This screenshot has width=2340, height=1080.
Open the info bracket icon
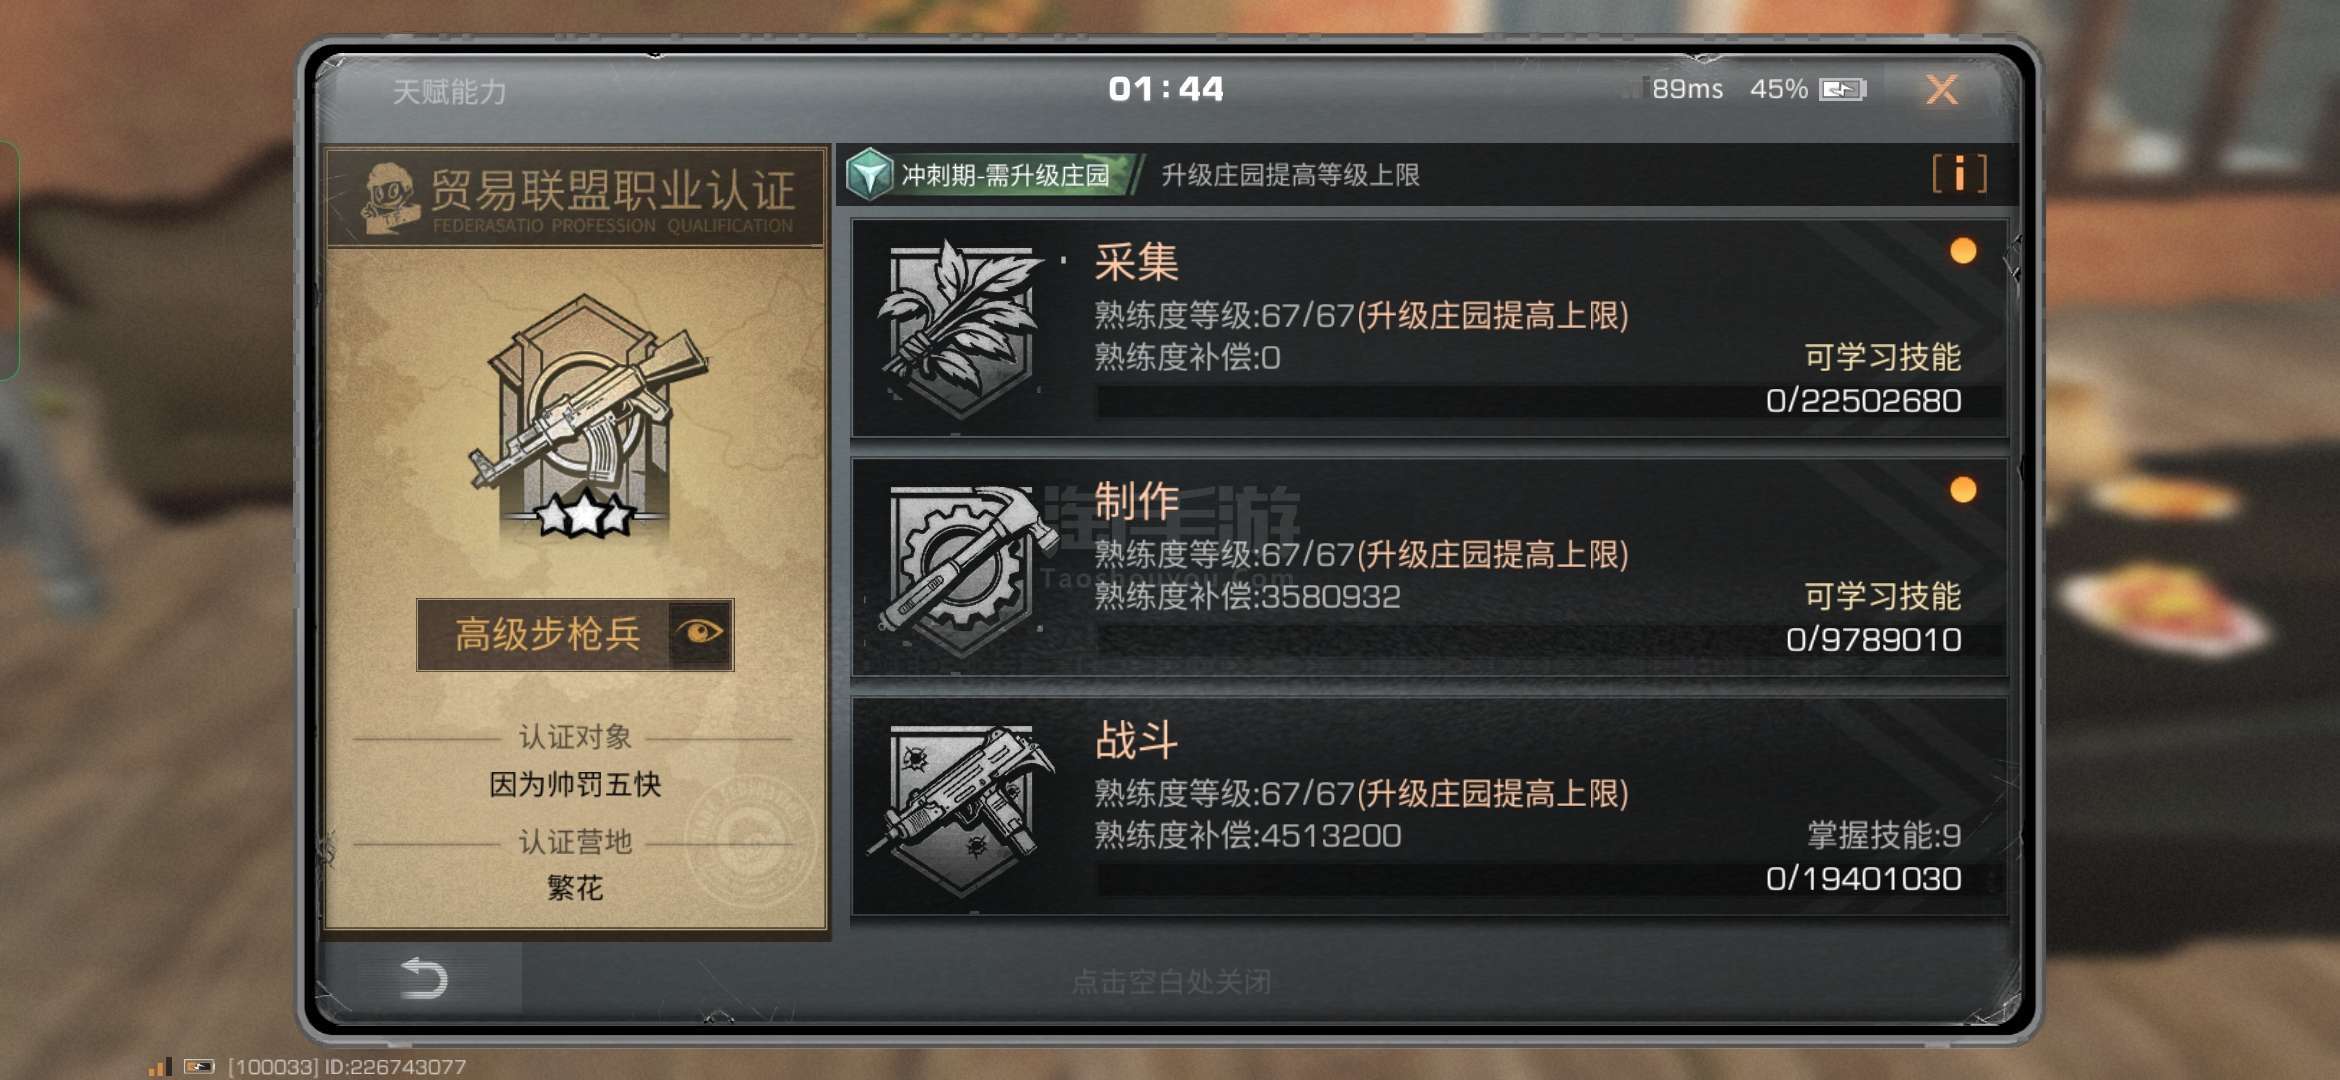click(x=1959, y=174)
